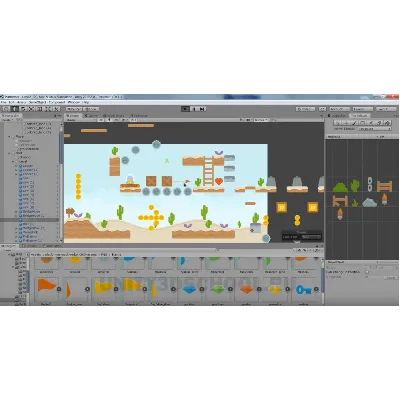Open the Collab dropdown in toolbar
Screen dimensions: 400x400
(305, 109)
